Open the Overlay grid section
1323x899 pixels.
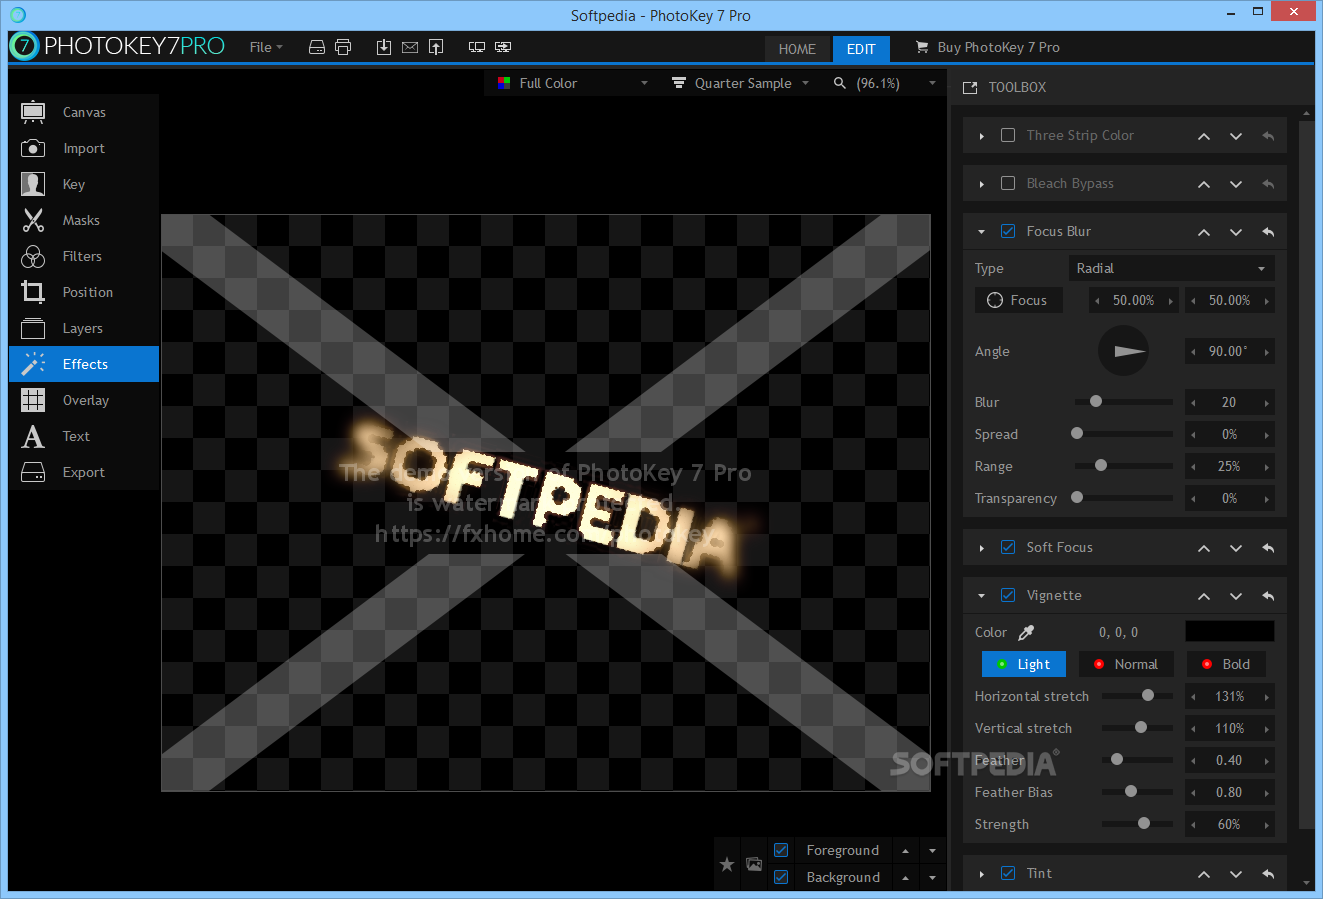(x=84, y=400)
